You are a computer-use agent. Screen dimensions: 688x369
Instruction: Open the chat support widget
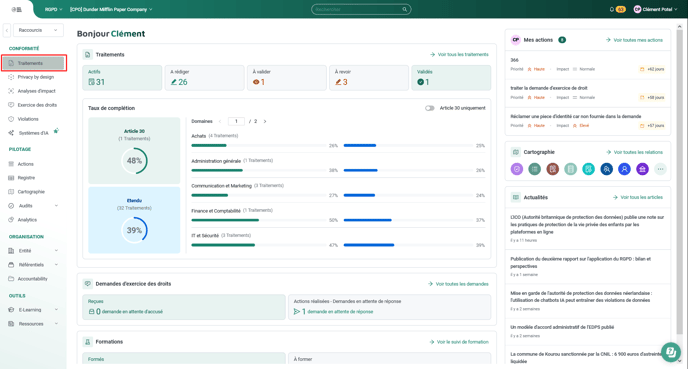coord(671,352)
